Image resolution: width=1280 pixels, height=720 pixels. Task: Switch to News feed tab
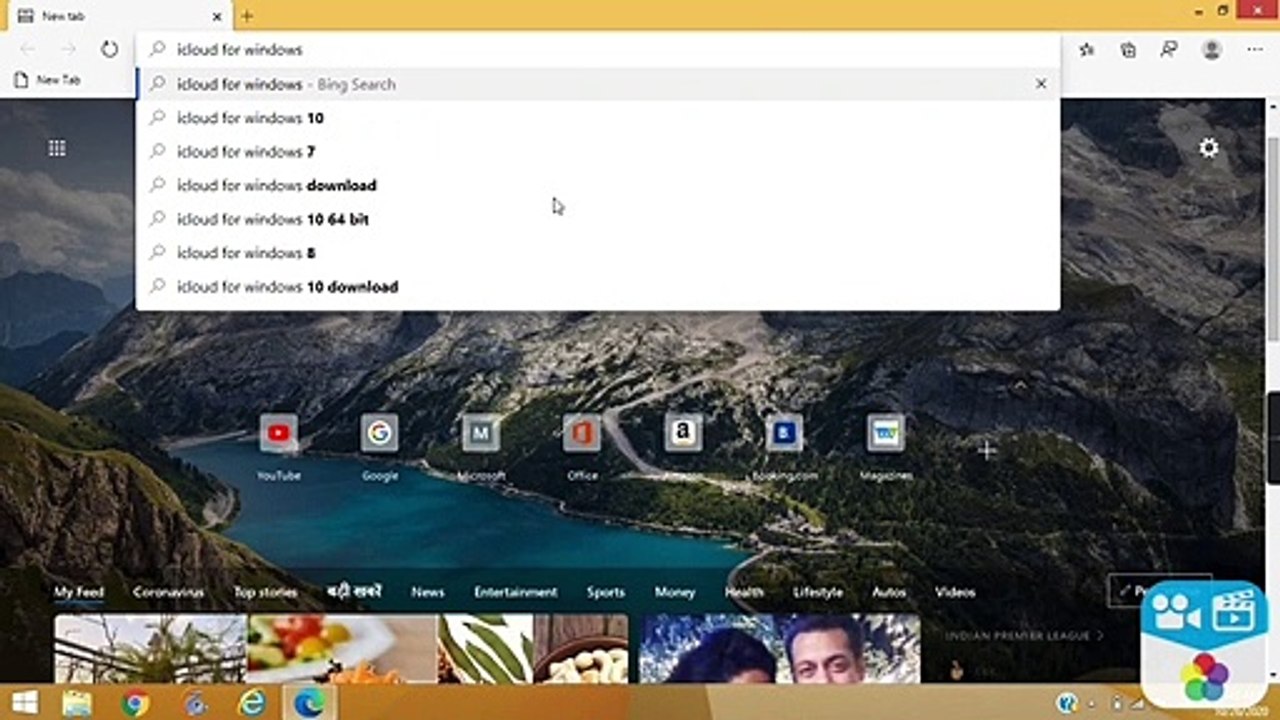tap(427, 592)
